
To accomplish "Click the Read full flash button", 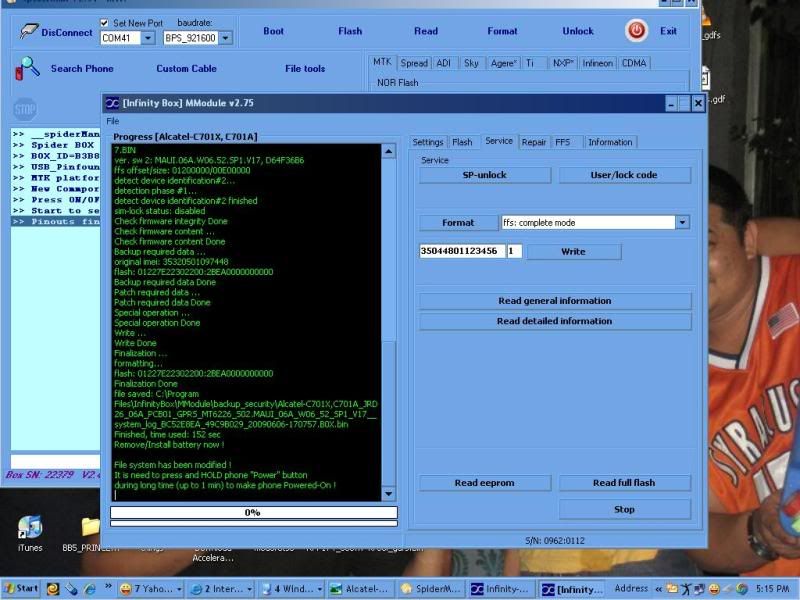I will click(624, 483).
